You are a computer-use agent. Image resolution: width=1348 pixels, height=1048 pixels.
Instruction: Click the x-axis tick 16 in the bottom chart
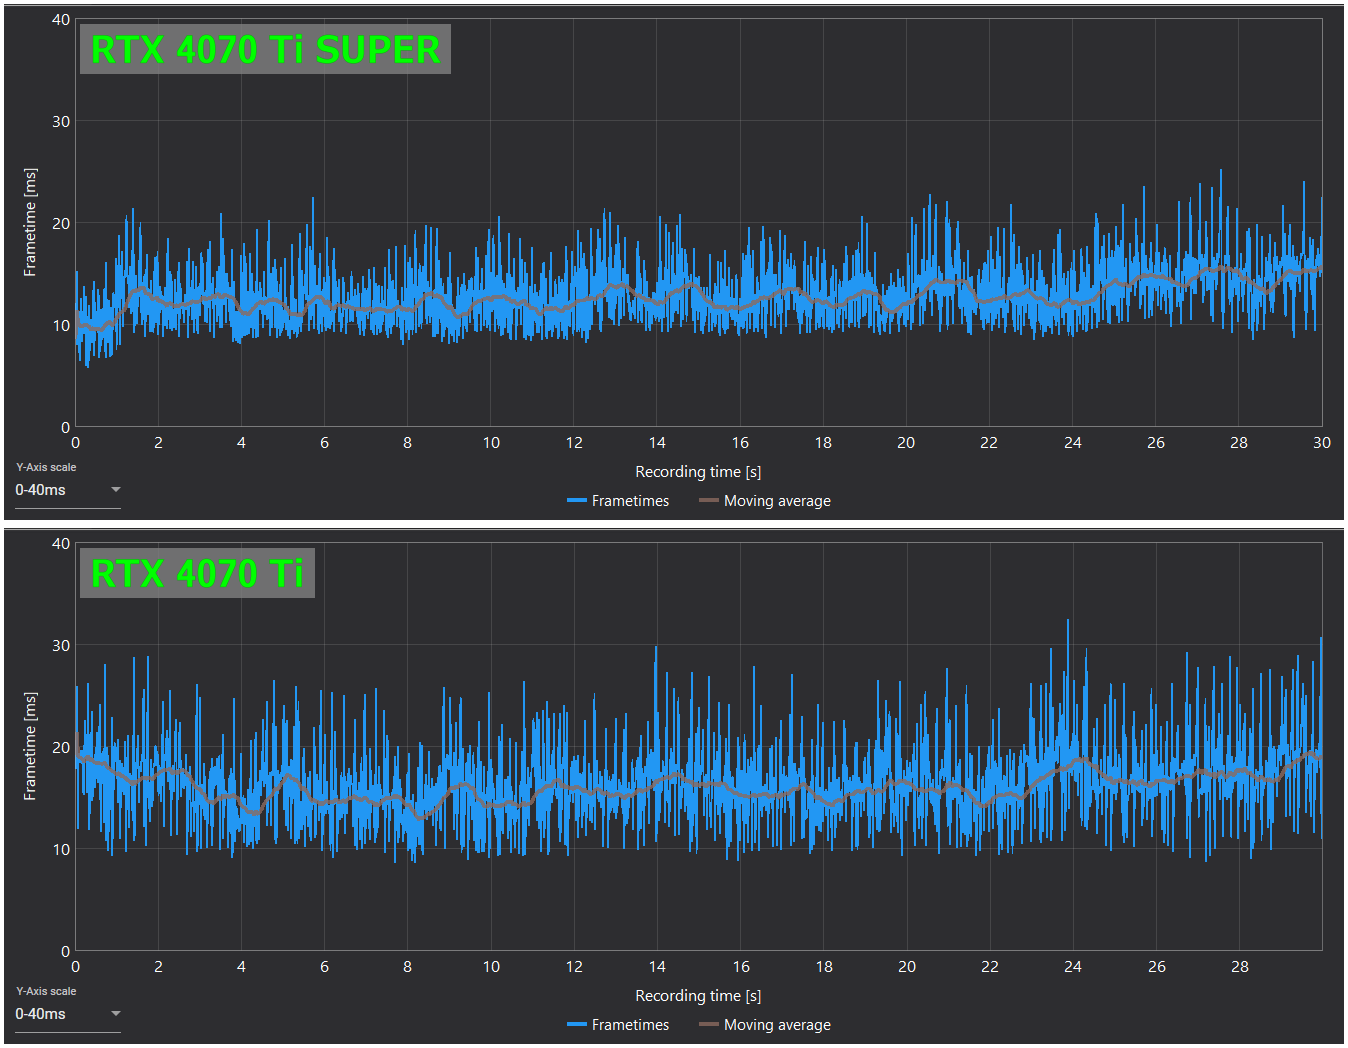pos(741,967)
